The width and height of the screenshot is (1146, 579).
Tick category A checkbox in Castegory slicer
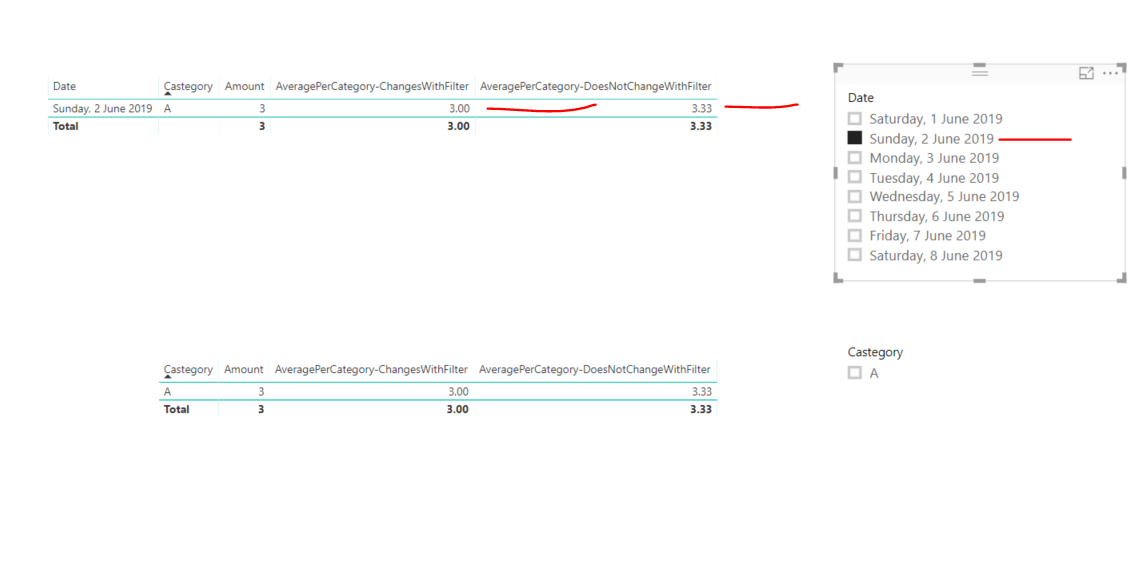pos(854,373)
